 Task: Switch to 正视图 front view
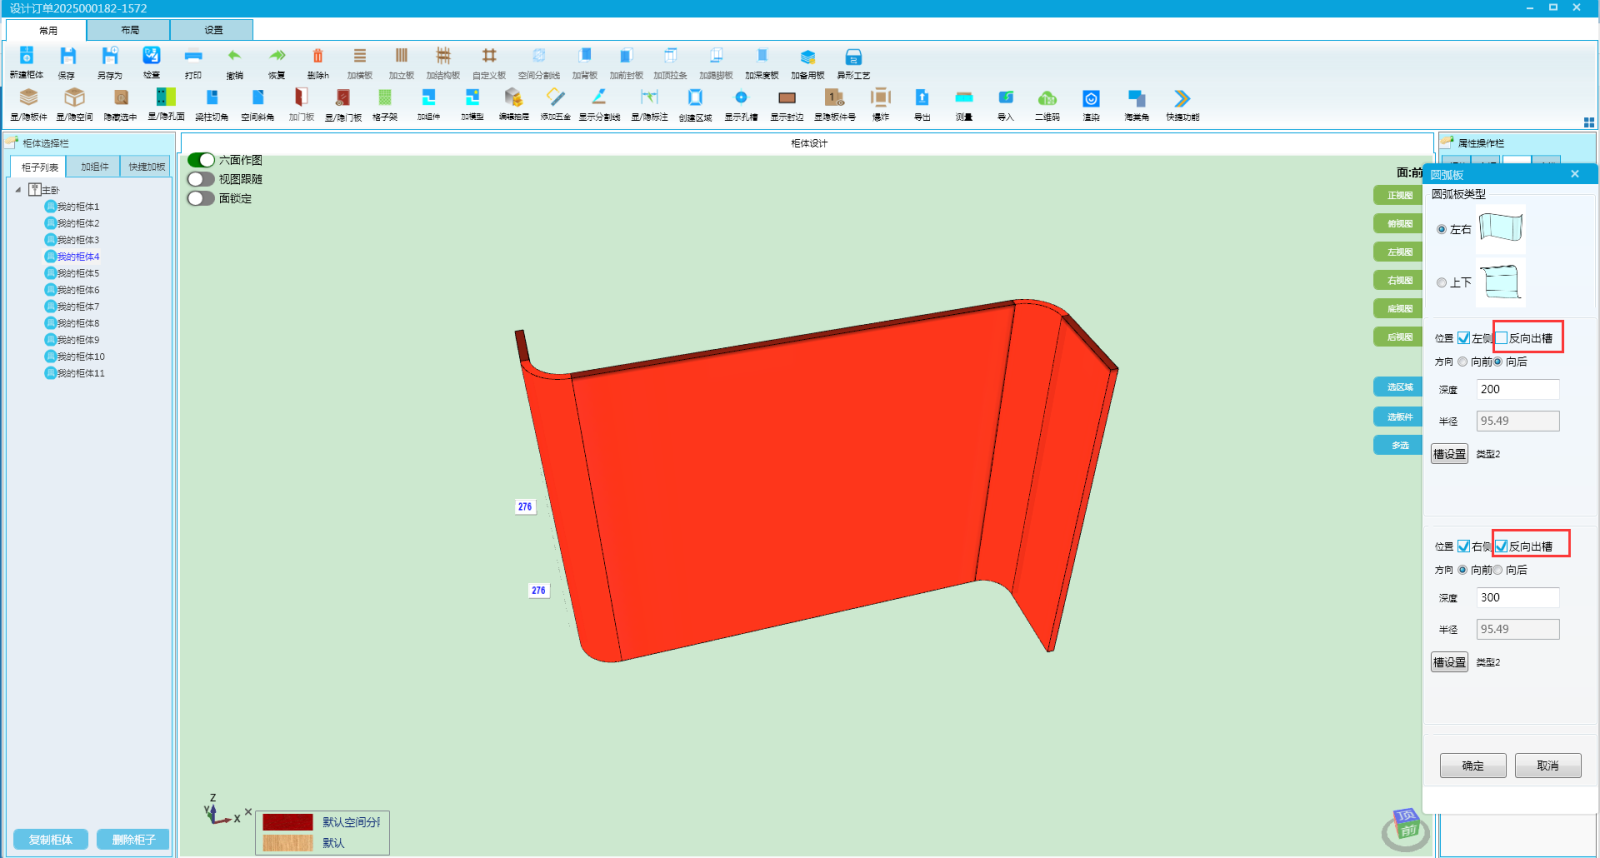point(1398,196)
